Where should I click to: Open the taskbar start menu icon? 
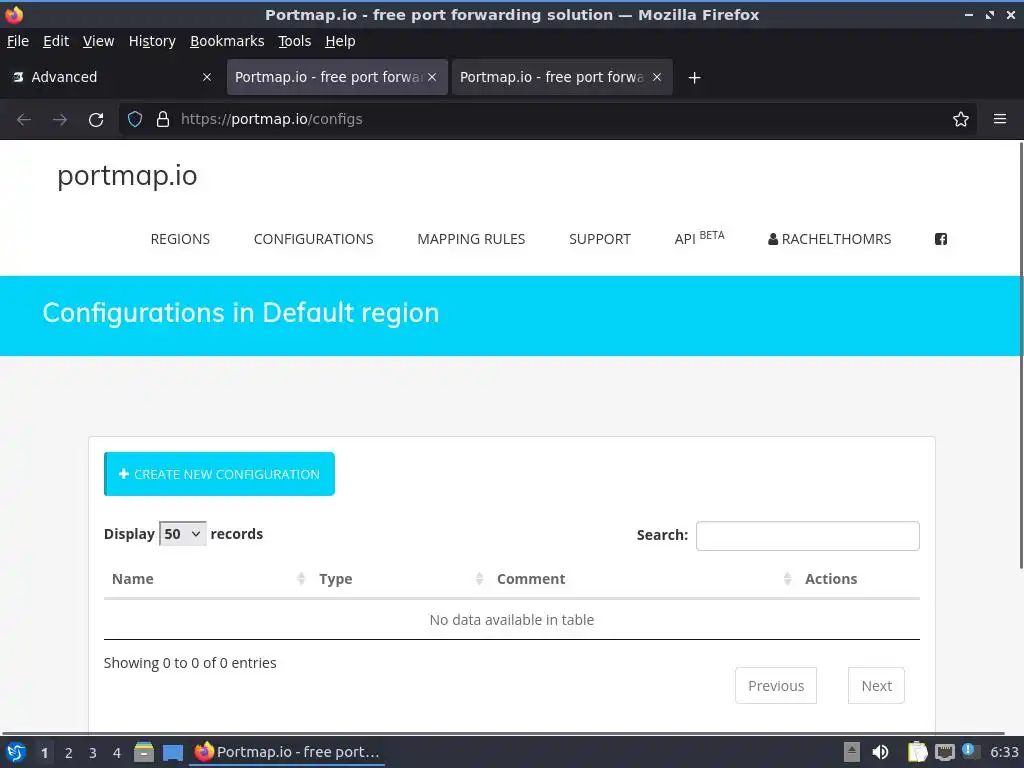point(16,752)
